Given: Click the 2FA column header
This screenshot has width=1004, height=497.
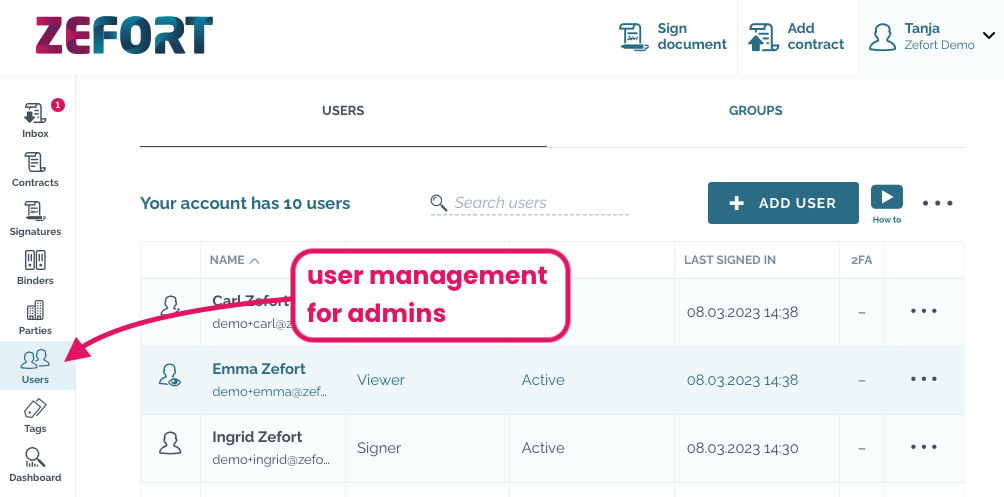Looking at the screenshot, I should click(861, 260).
